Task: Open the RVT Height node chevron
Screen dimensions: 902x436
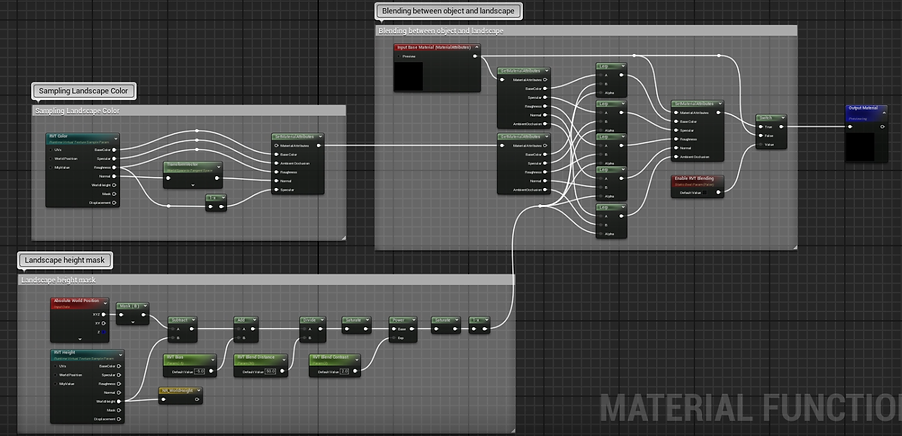Action: point(120,354)
